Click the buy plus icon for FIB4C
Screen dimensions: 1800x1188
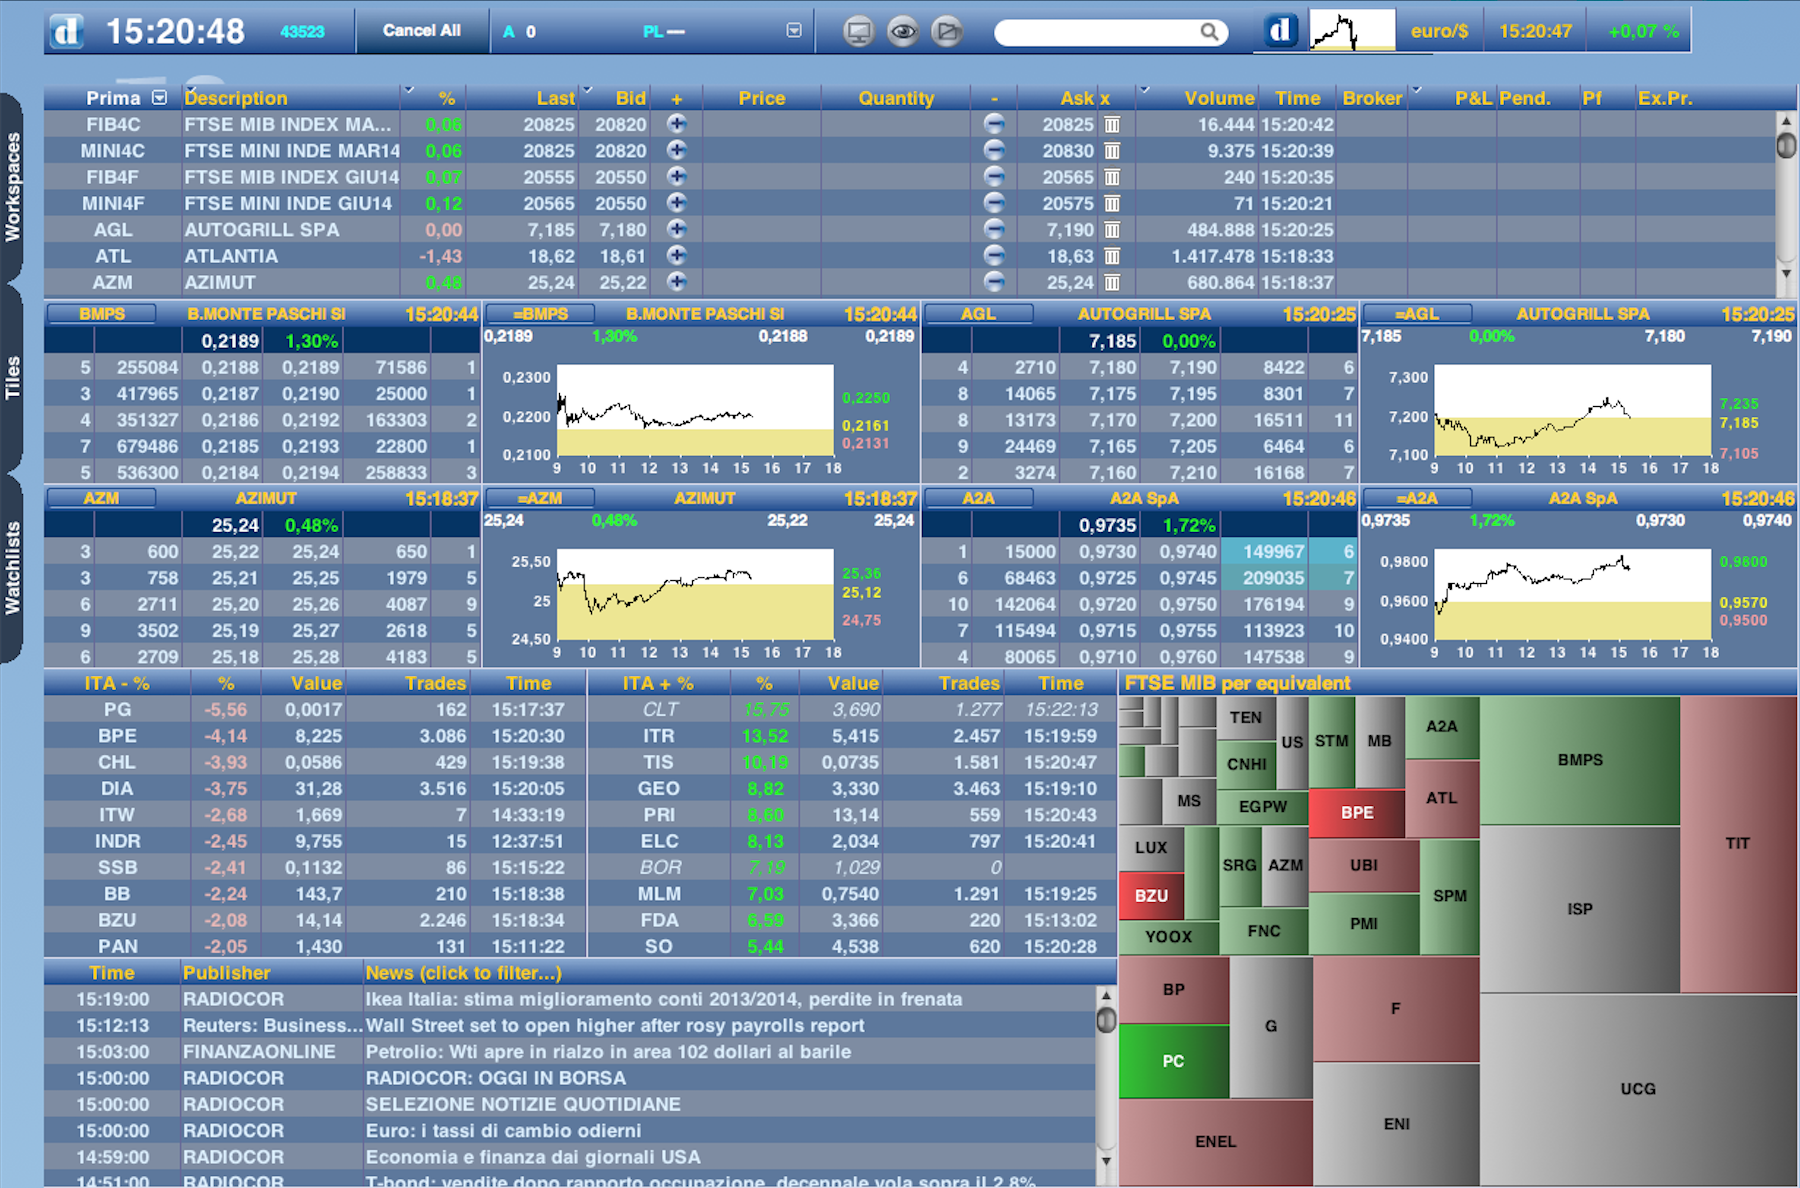click(x=677, y=124)
